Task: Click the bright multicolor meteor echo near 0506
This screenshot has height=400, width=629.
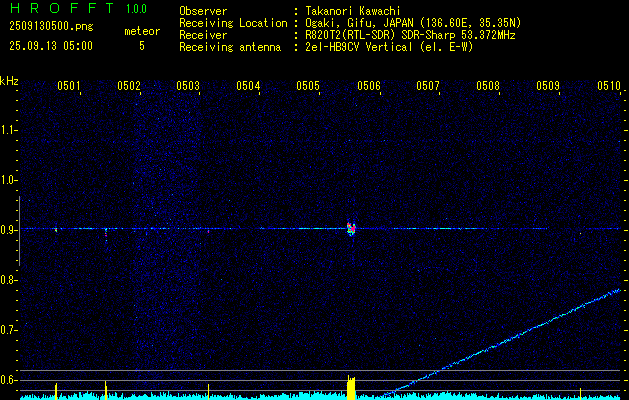Action: coord(351,228)
